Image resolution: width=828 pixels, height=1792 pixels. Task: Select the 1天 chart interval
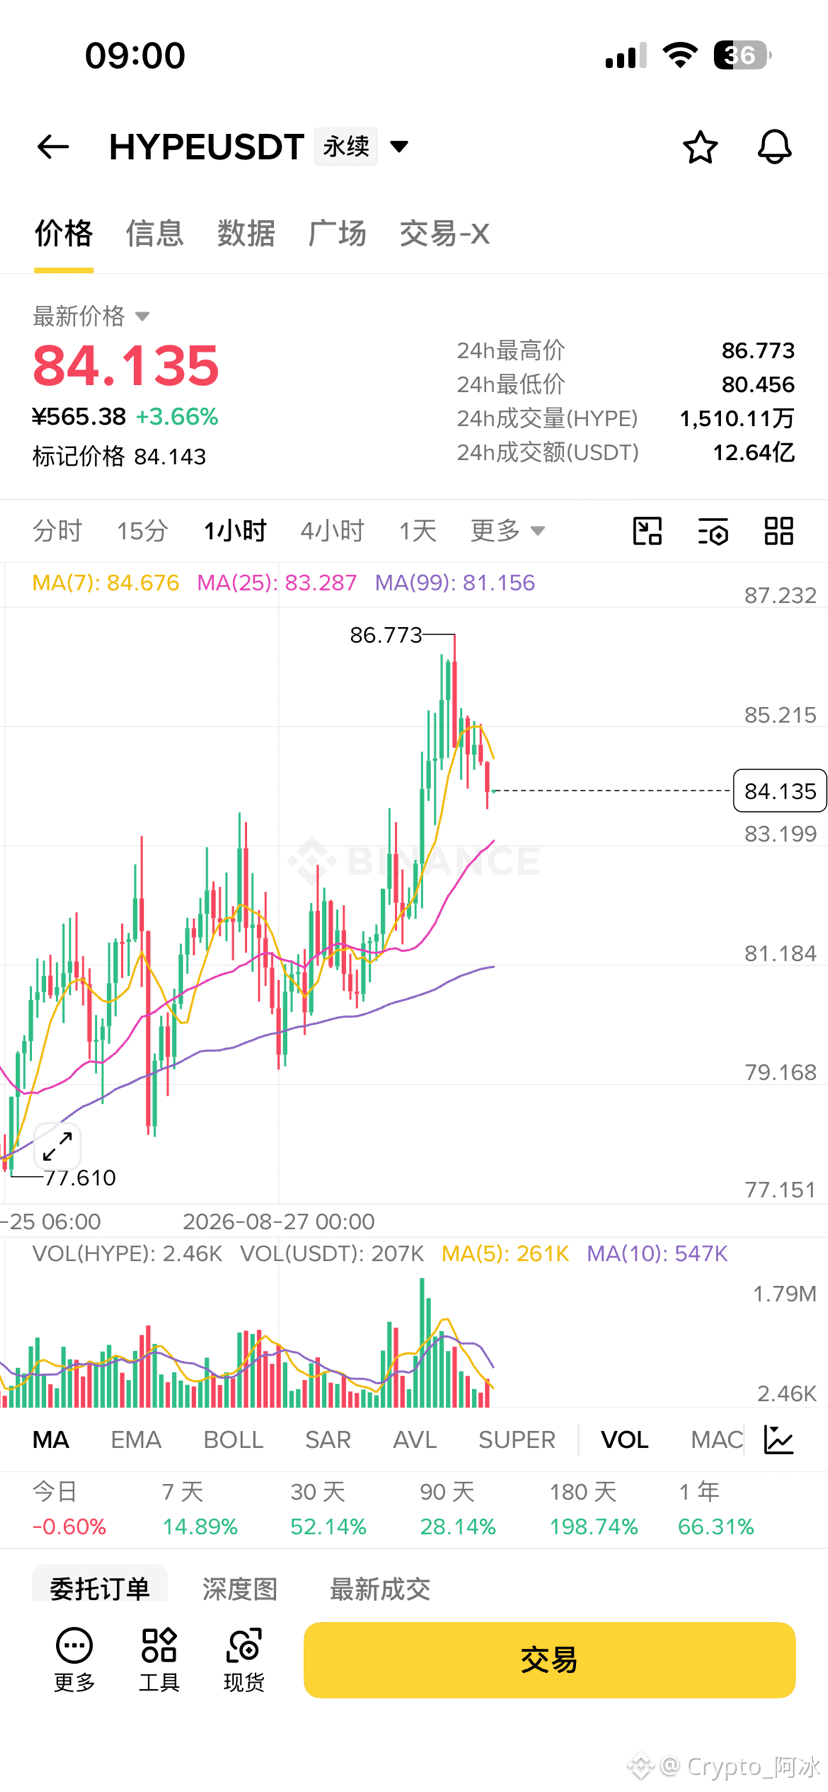pyautogui.click(x=417, y=531)
